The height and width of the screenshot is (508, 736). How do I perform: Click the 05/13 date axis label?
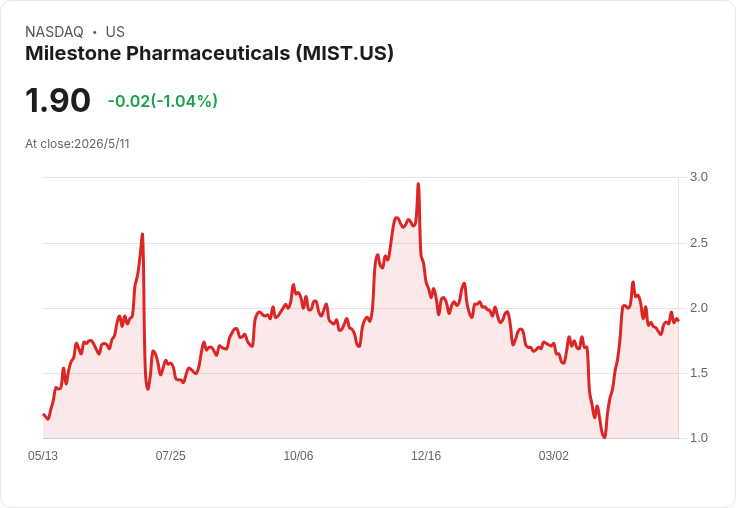43,455
